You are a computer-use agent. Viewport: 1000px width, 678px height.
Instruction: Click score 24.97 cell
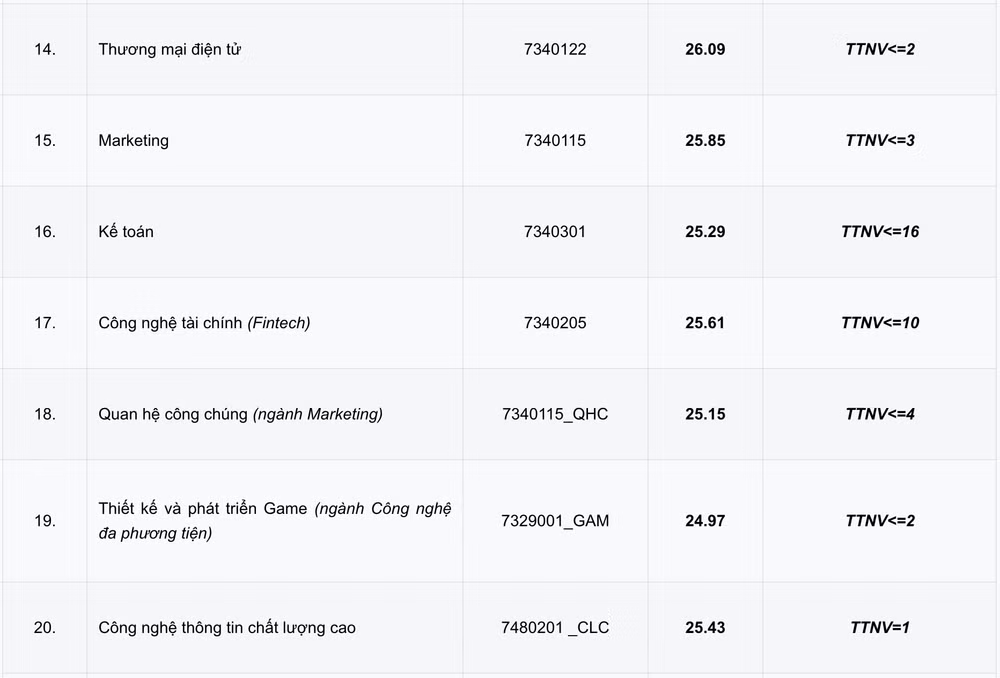point(705,520)
